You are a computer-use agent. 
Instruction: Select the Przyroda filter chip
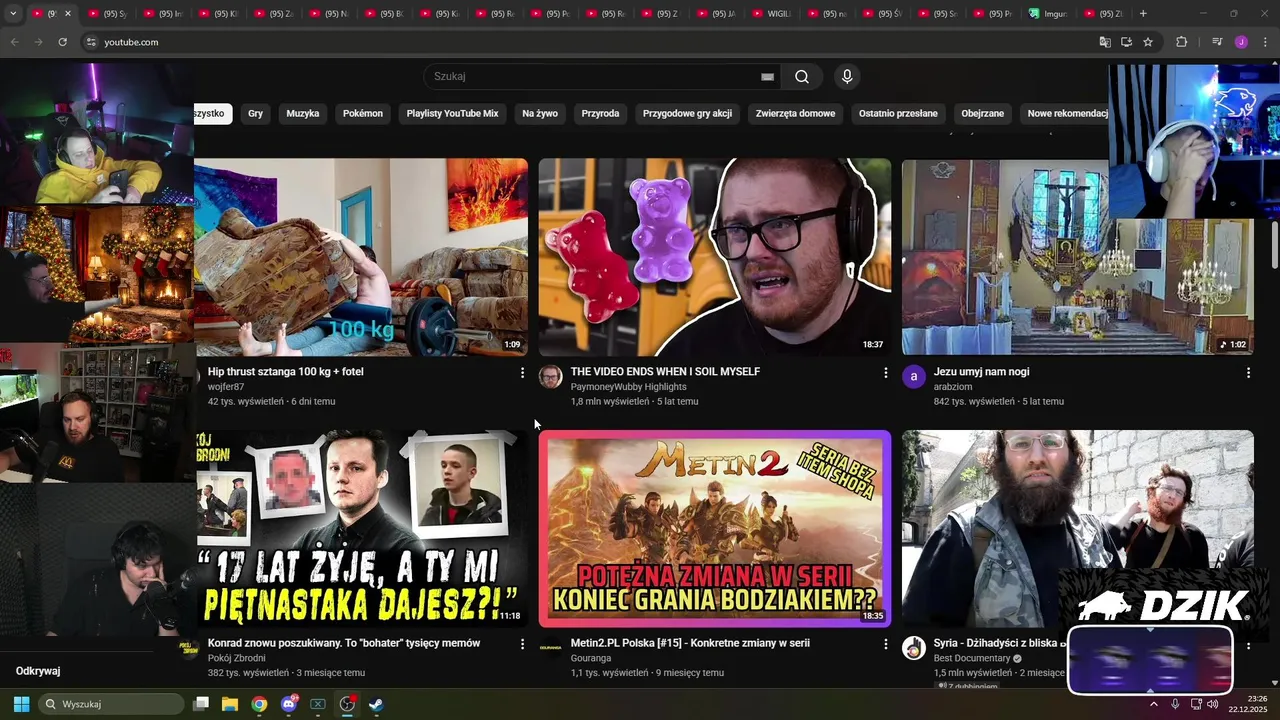(x=600, y=113)
